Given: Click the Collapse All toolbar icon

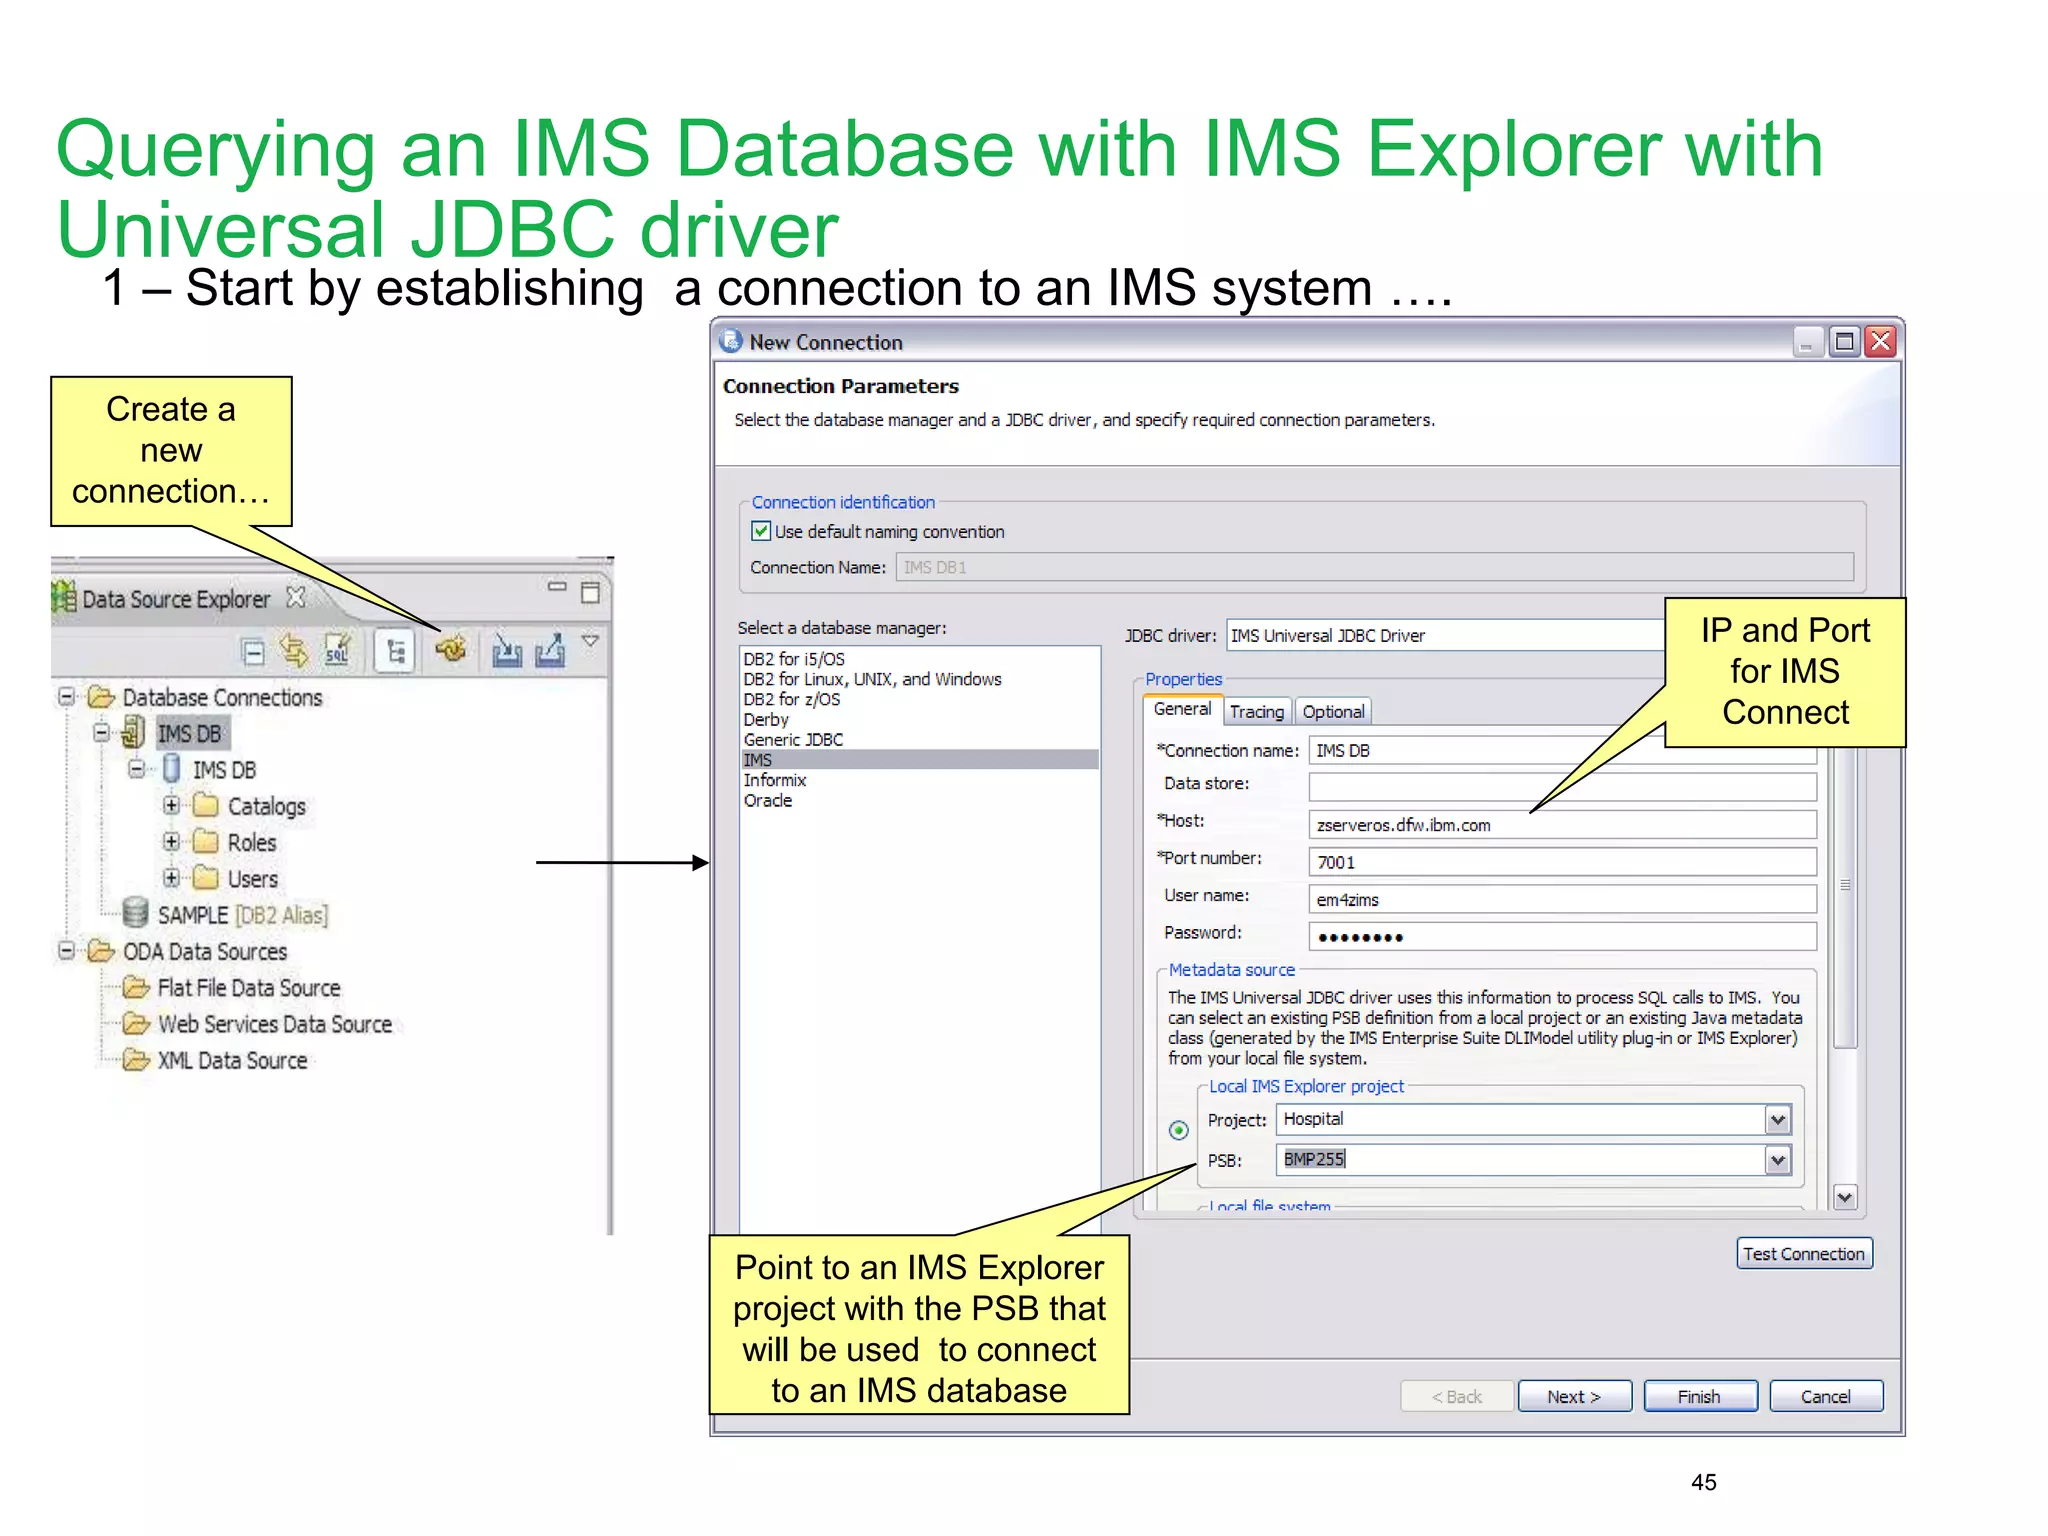Looking at the screenshot, I should coord(254,652).
